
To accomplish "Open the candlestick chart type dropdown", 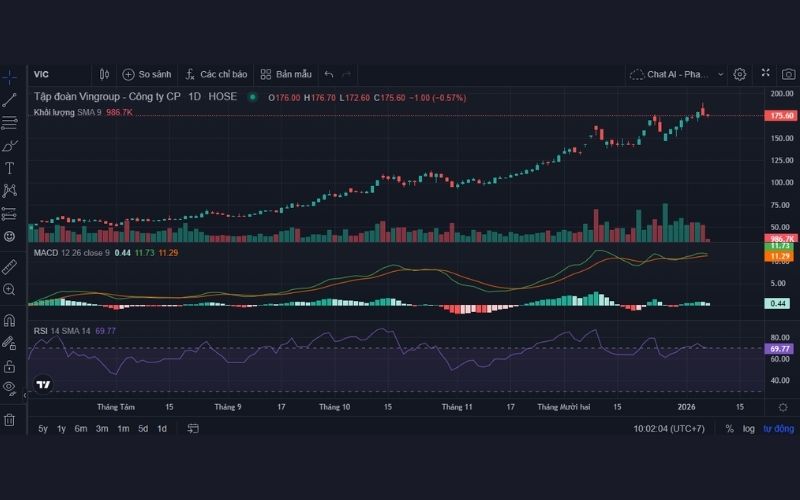I will (x=104, y=74).
